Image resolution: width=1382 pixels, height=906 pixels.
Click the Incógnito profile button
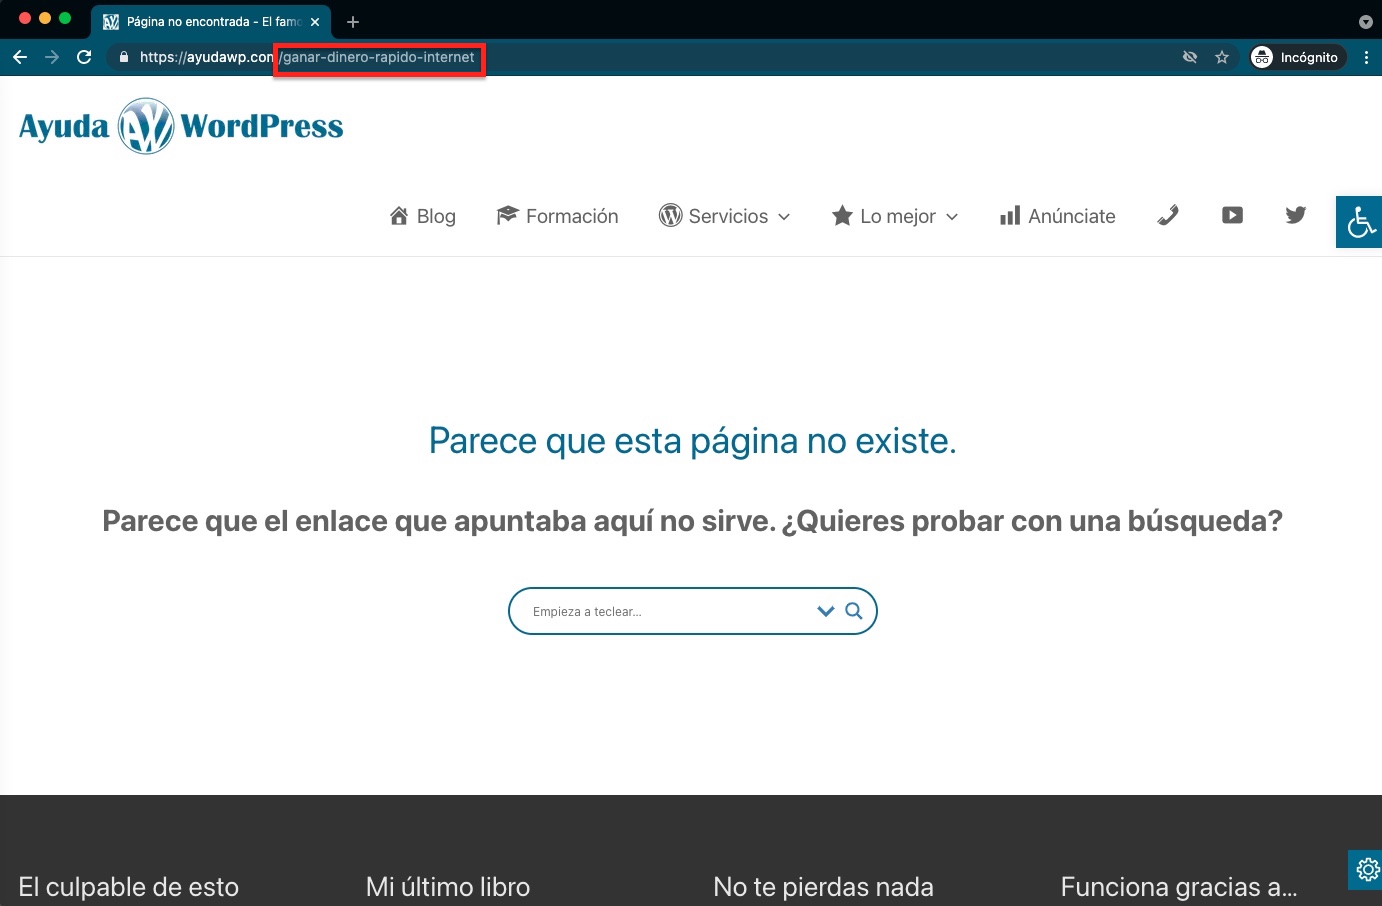point(1296,57)
